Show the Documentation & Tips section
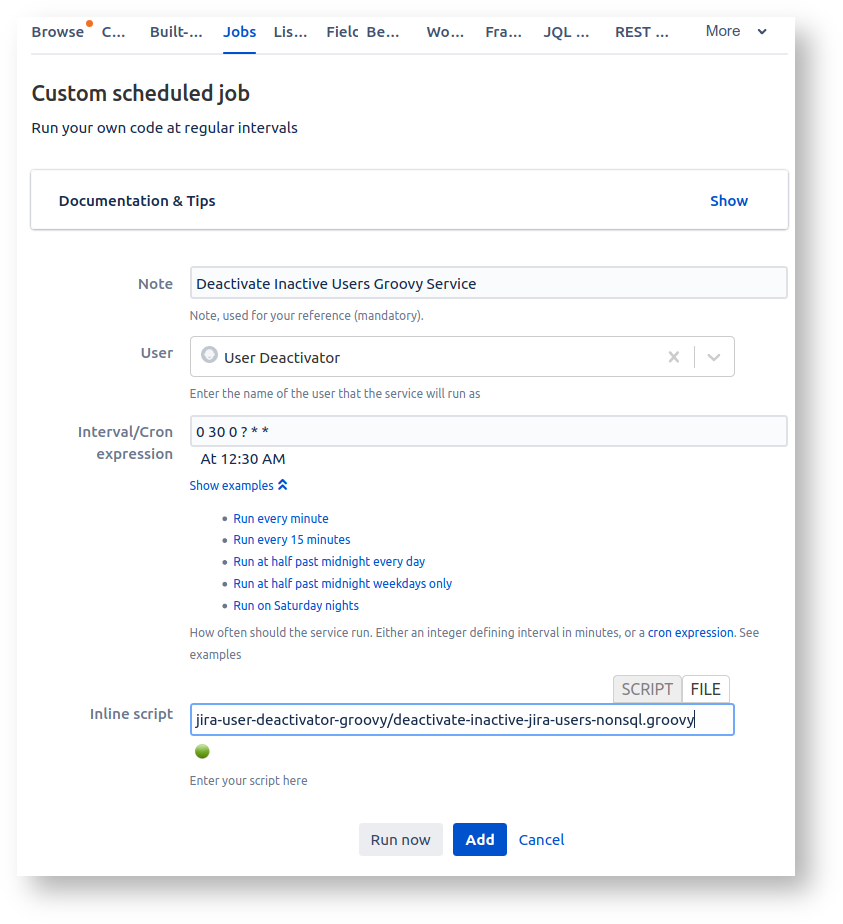The image size is (843, 924). 728,201
